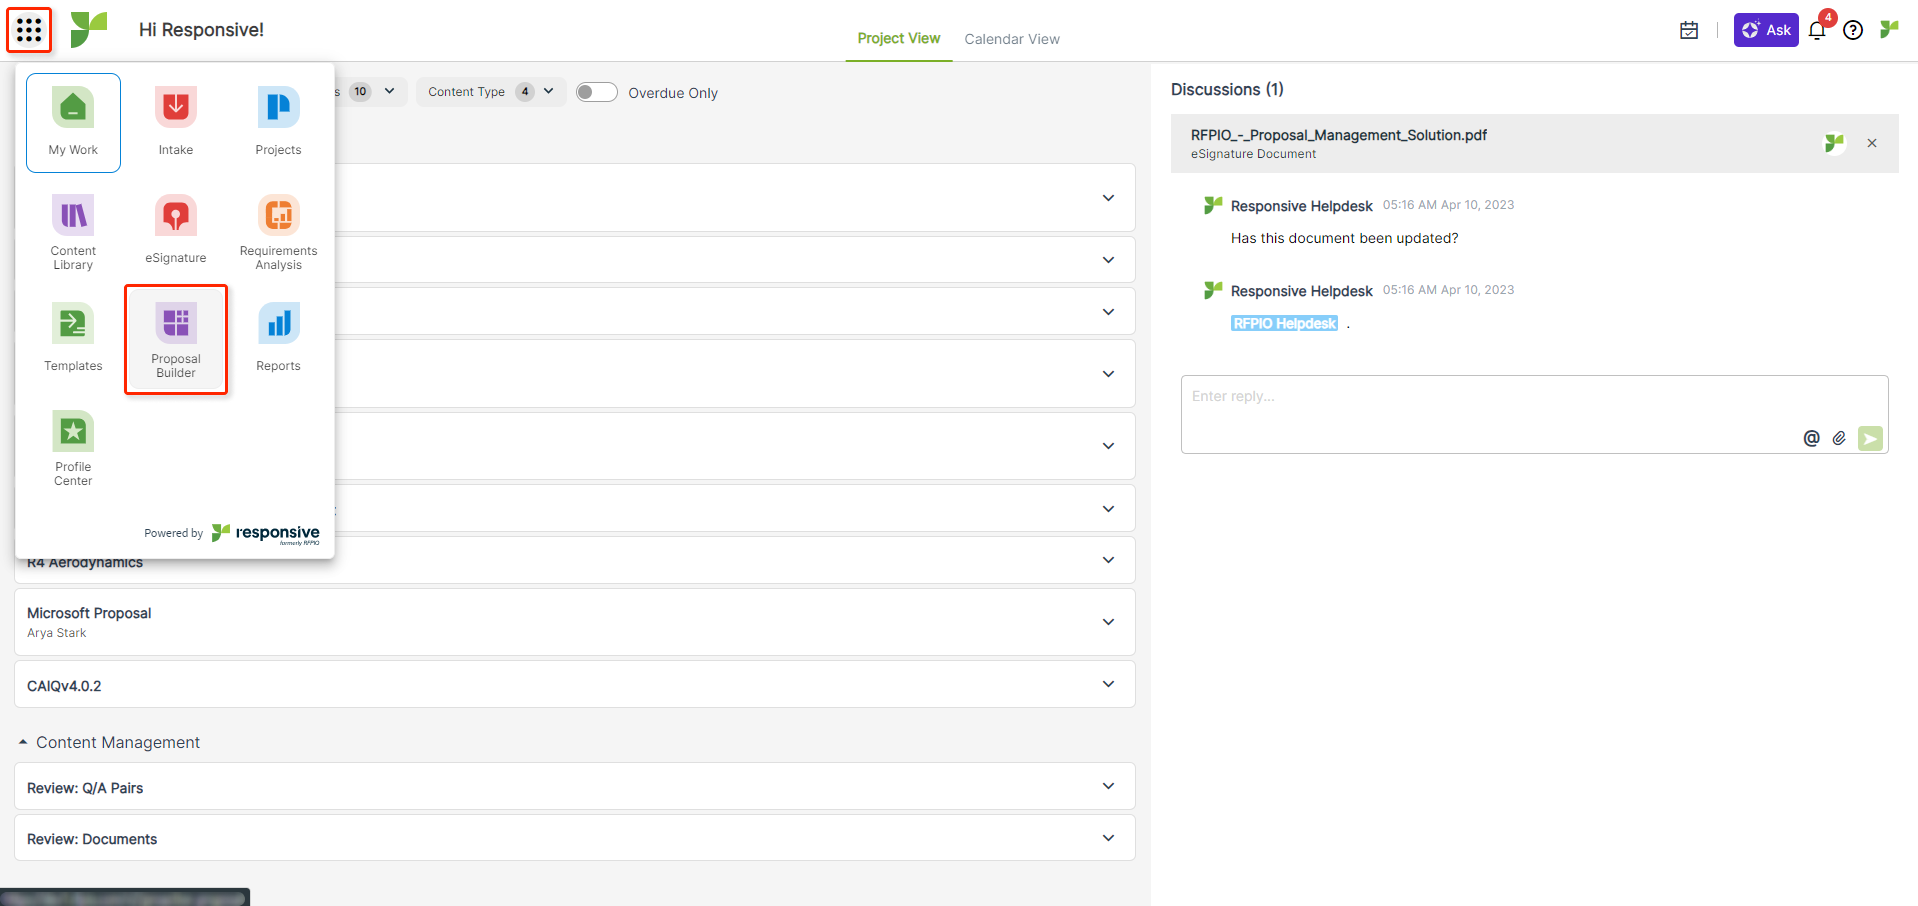Attach a file with the paperclip icon

pos(1839,438)
